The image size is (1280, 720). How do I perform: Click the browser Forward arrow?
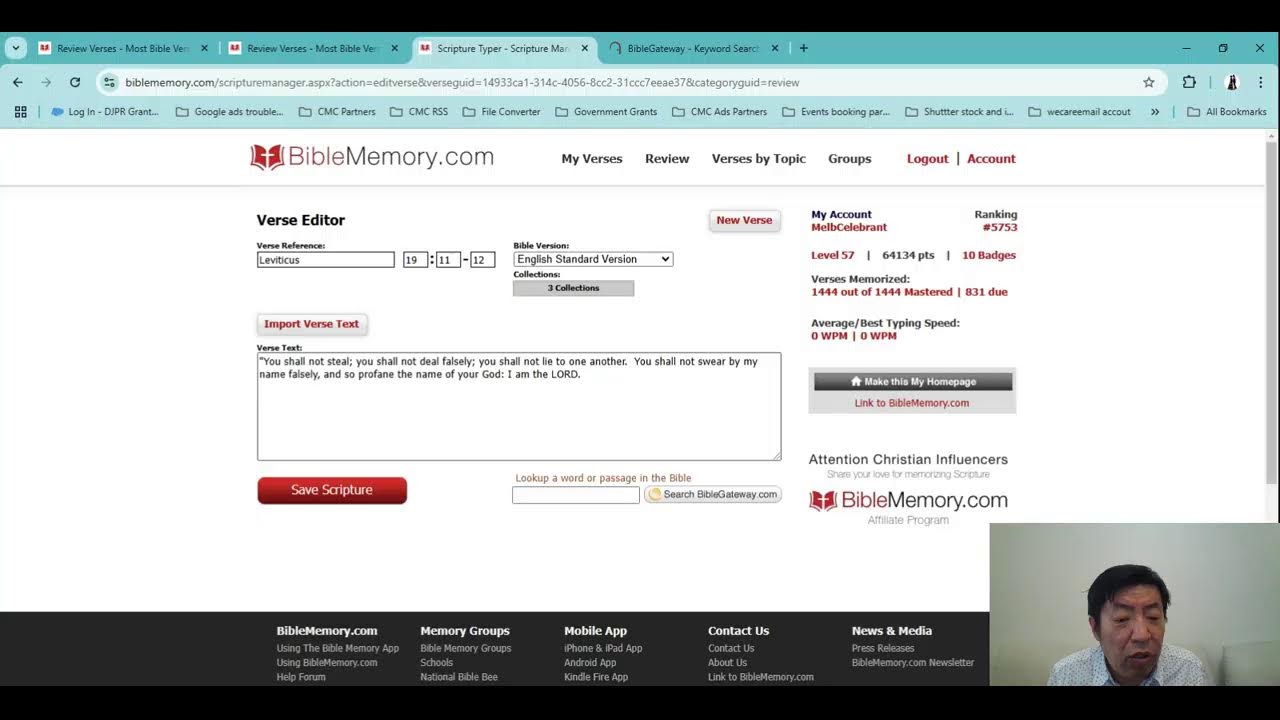[46, 82]
